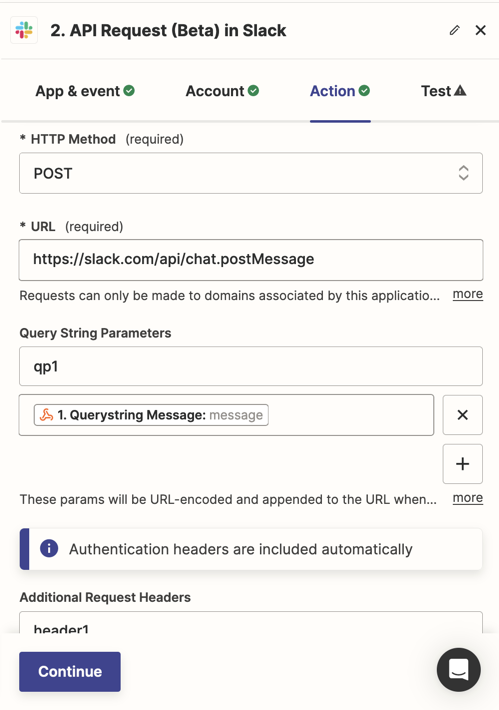Image resolution: width=499 pixels, height=710 pixels.
Task: Remove the query parameter with X button
Action: (x=462, y=415)
